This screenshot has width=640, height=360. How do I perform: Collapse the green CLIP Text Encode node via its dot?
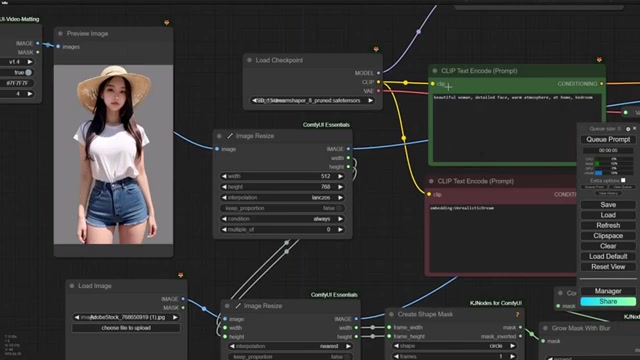pos(435,71)
